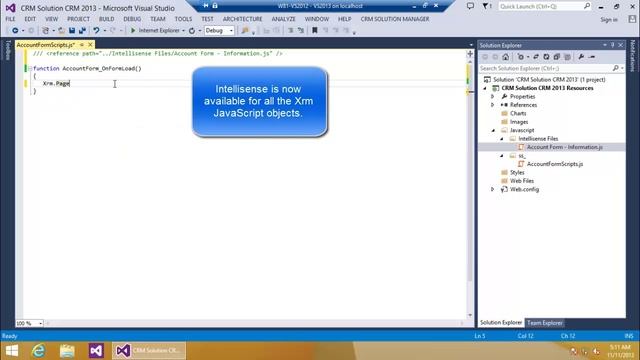Click the editor vertical scrollbar

point(470,188)
